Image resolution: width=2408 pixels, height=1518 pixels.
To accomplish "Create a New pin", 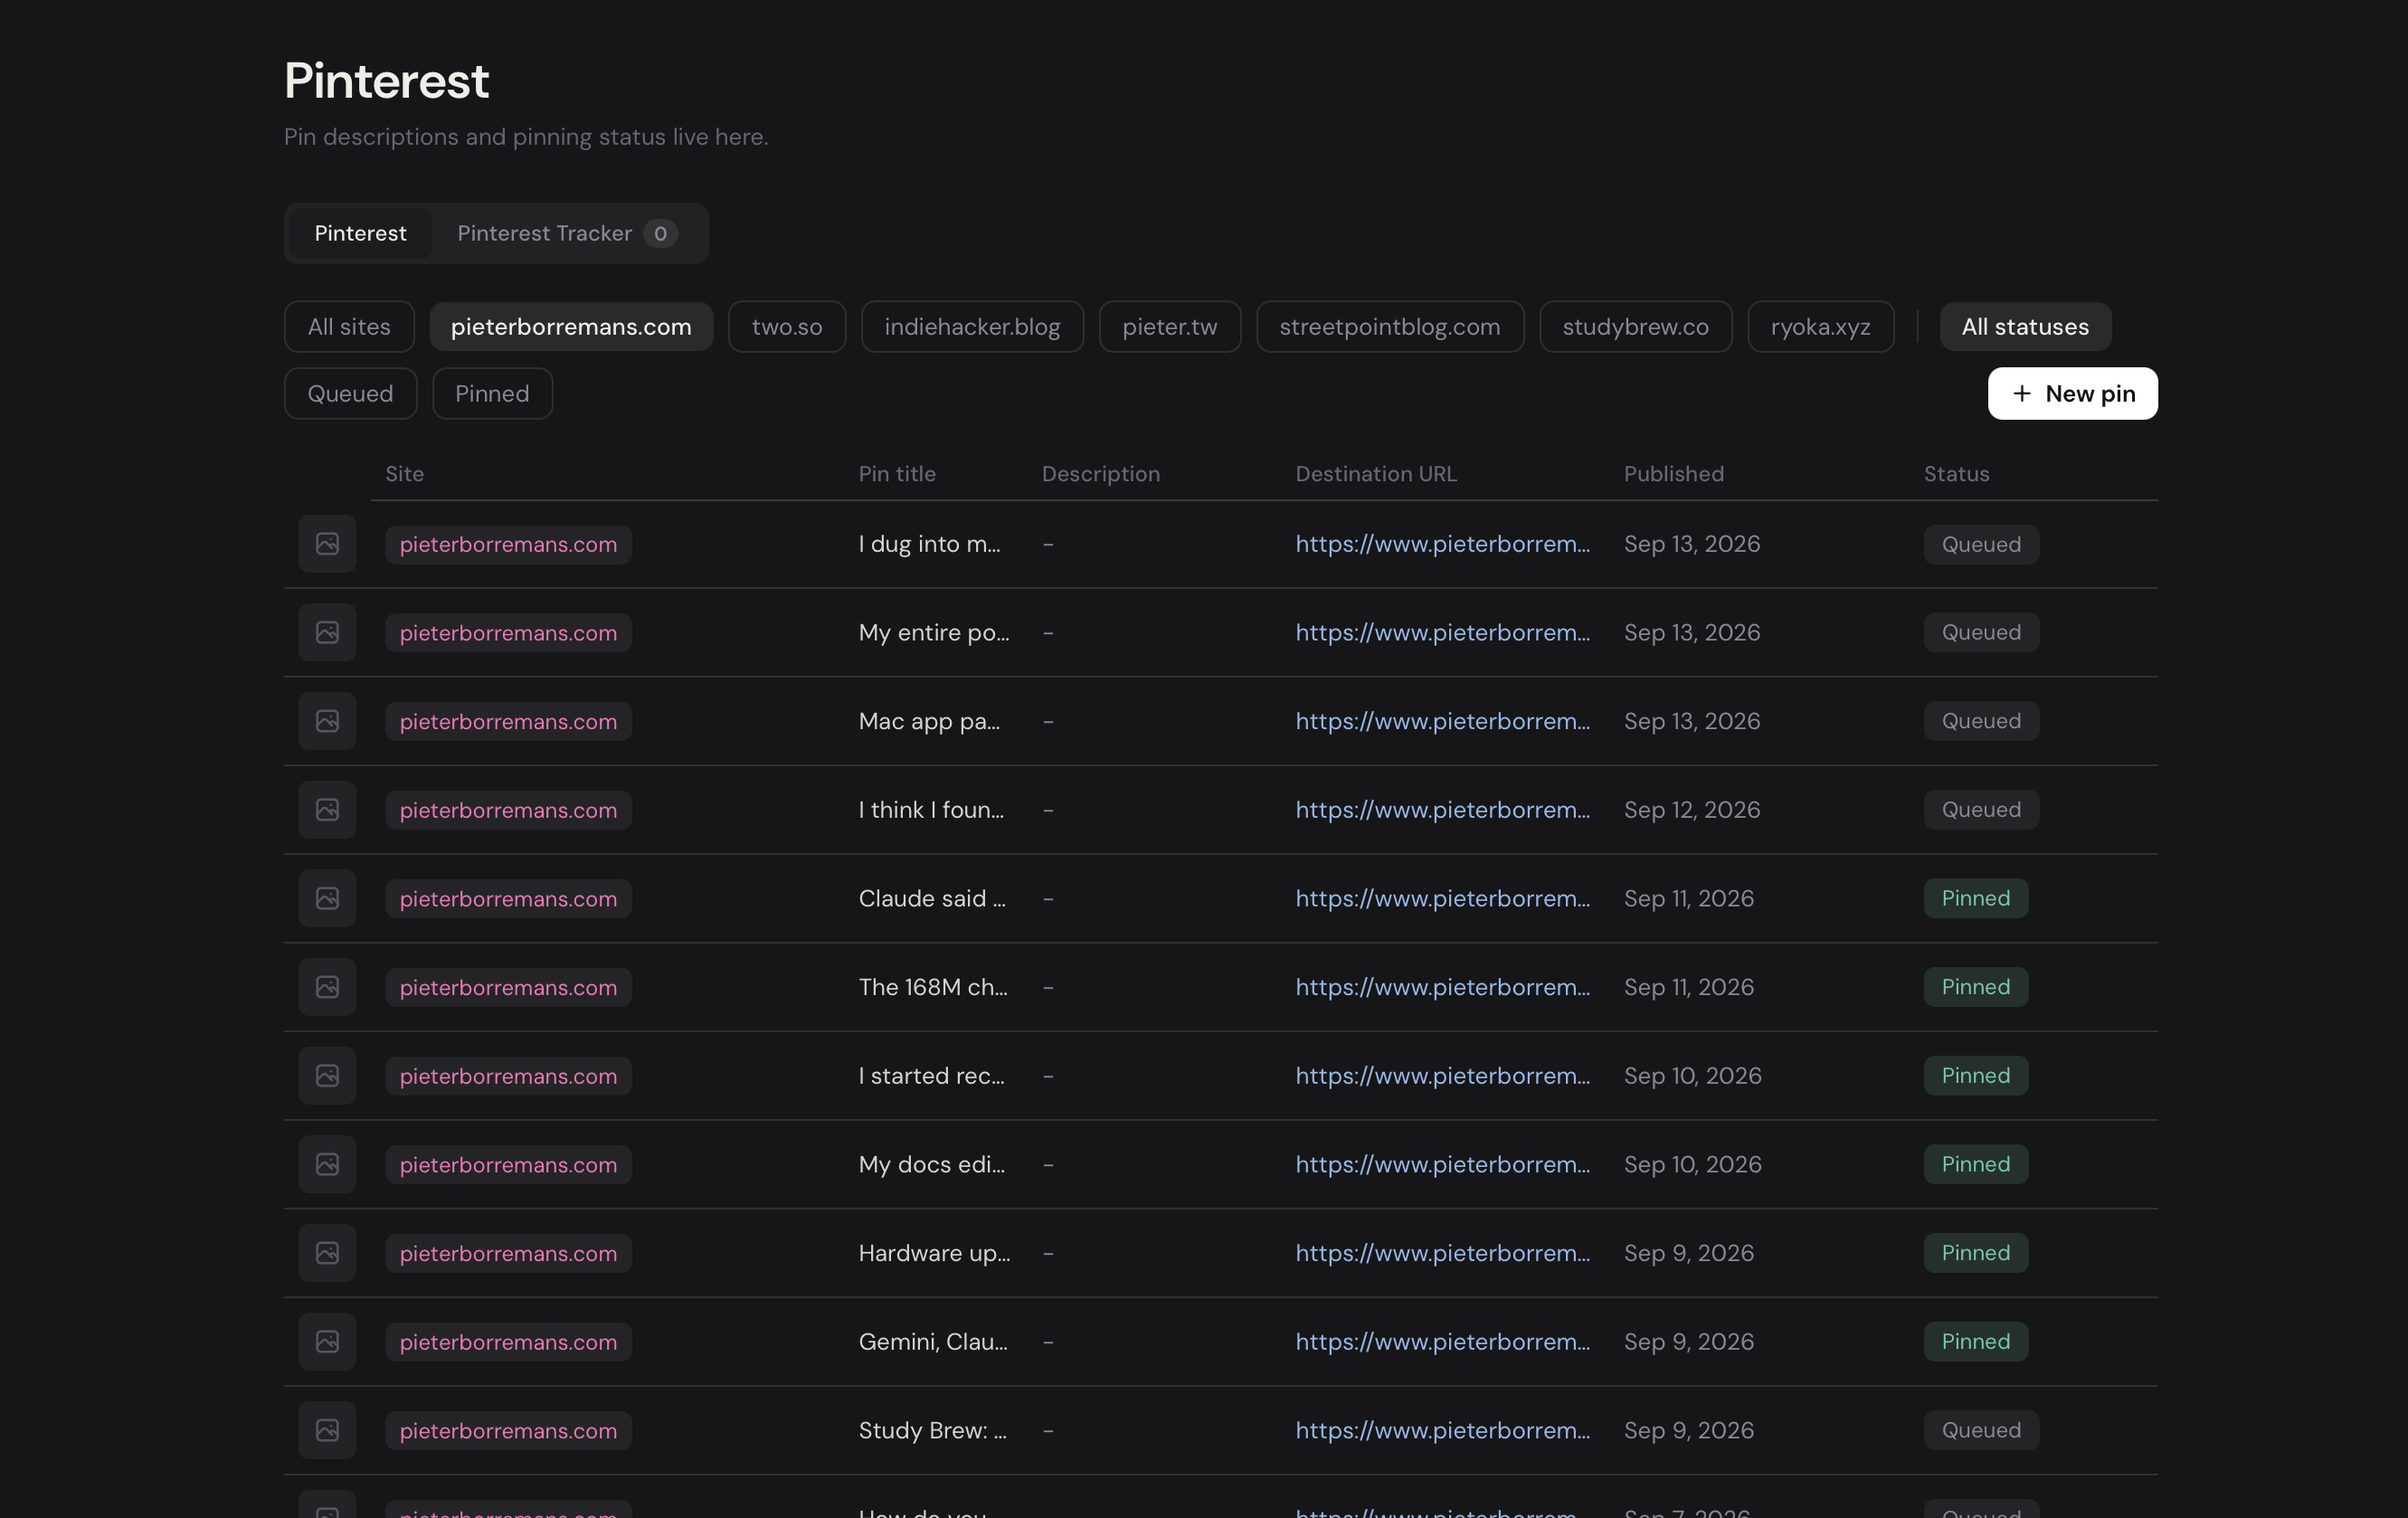I will point(2072,394).
